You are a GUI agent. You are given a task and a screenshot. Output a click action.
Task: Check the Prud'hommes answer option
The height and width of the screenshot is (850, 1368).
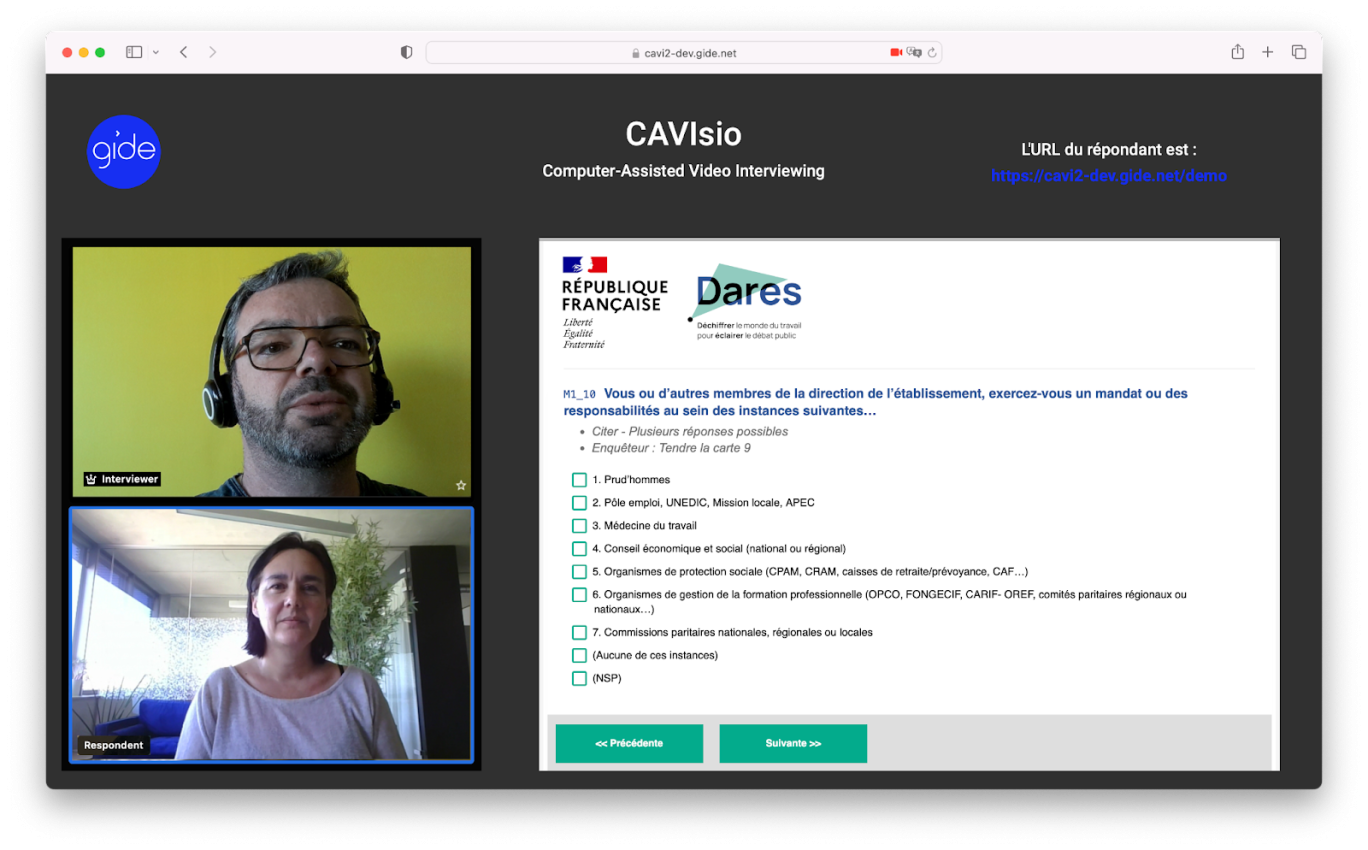580,479
